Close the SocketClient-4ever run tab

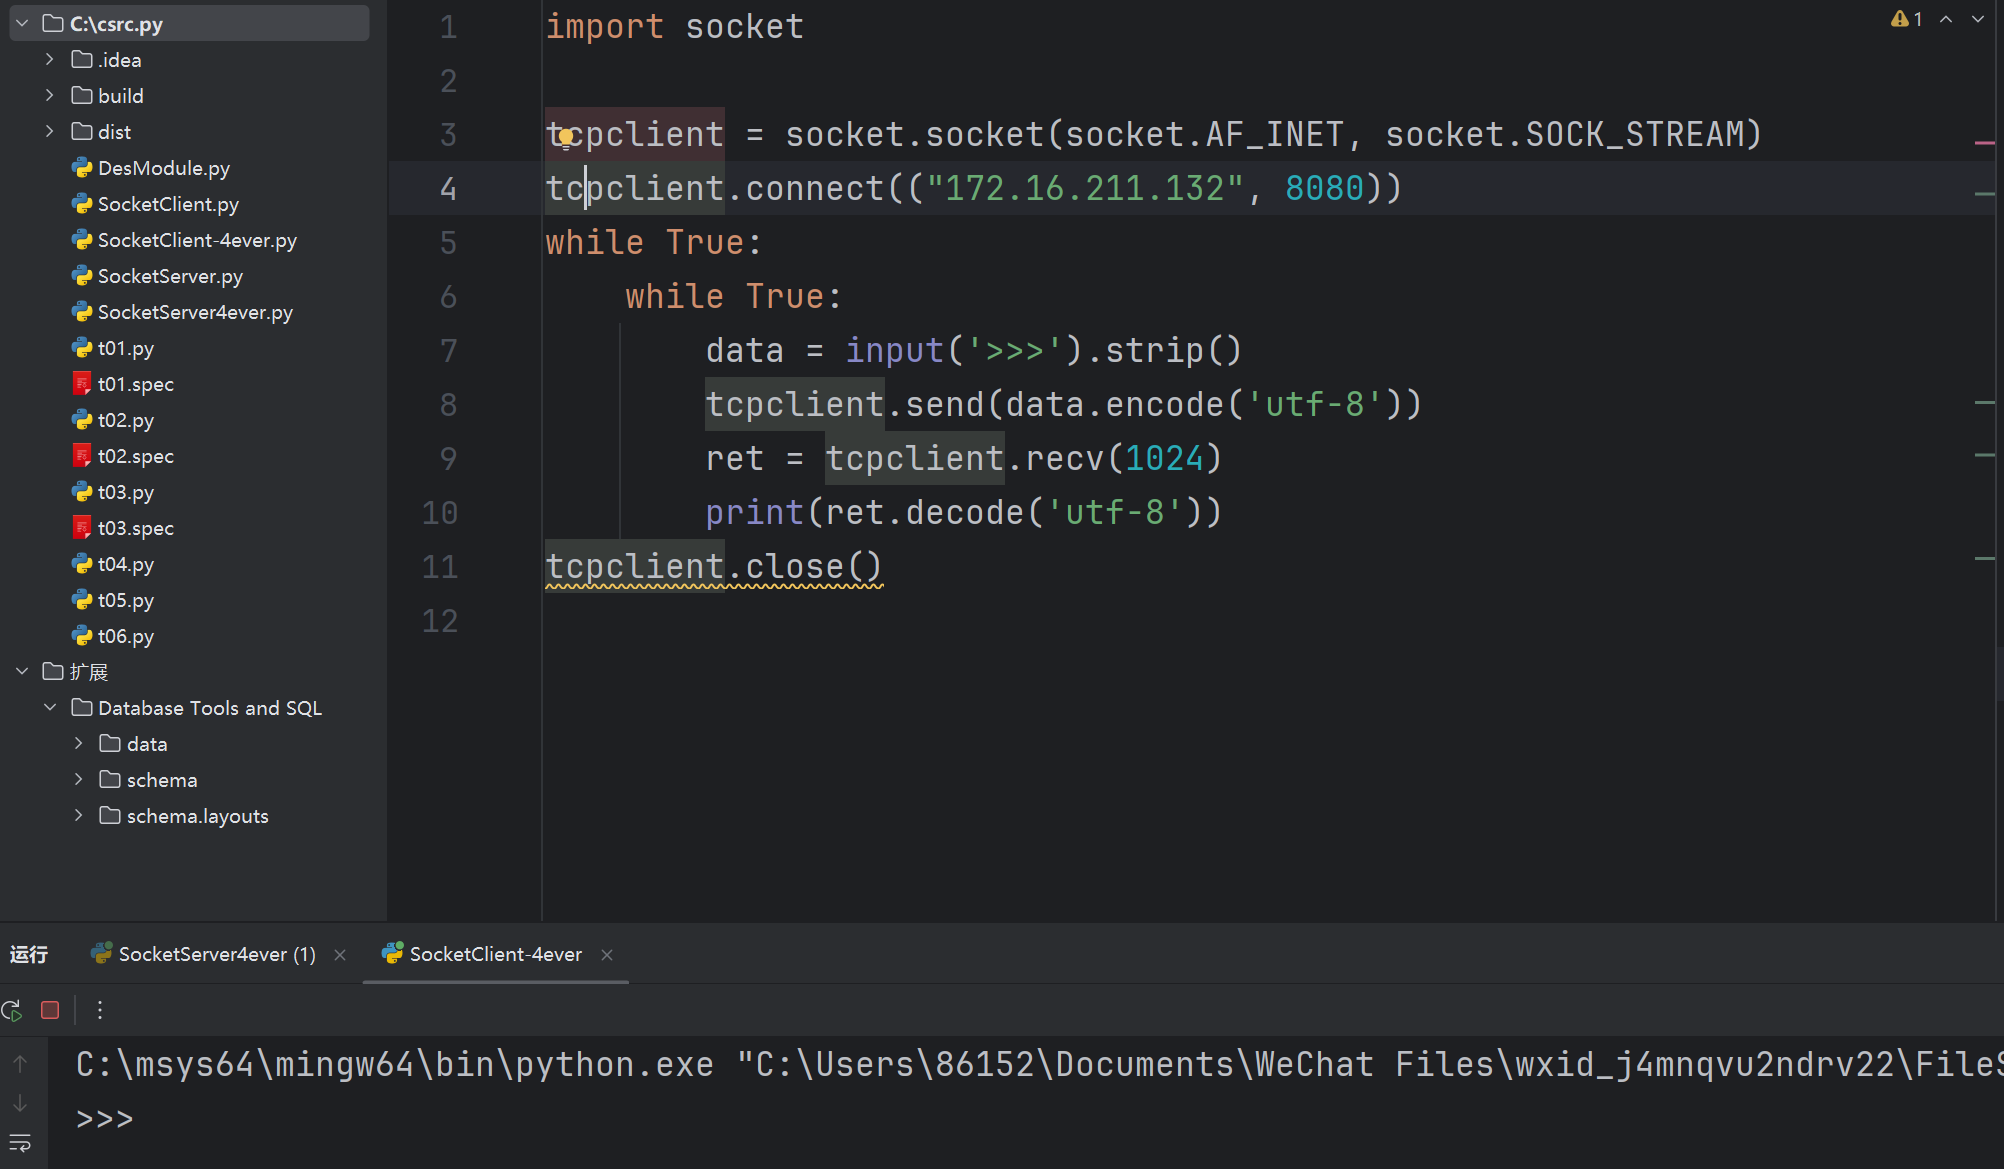click(x=607, y=955)
